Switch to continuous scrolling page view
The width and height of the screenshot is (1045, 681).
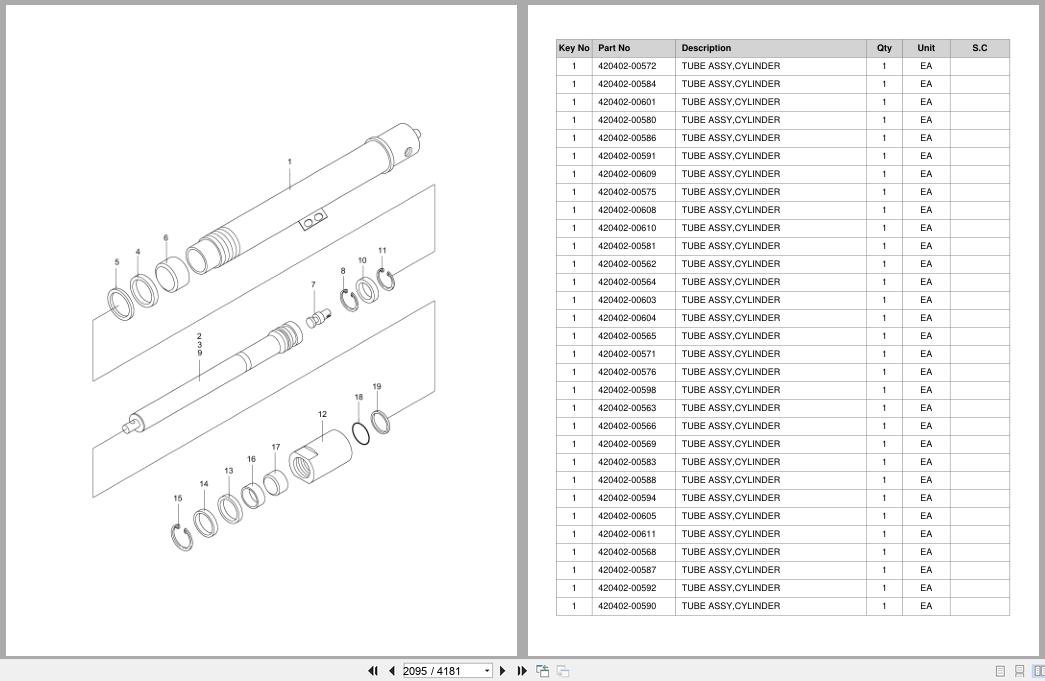click(x=1020, y=671)
